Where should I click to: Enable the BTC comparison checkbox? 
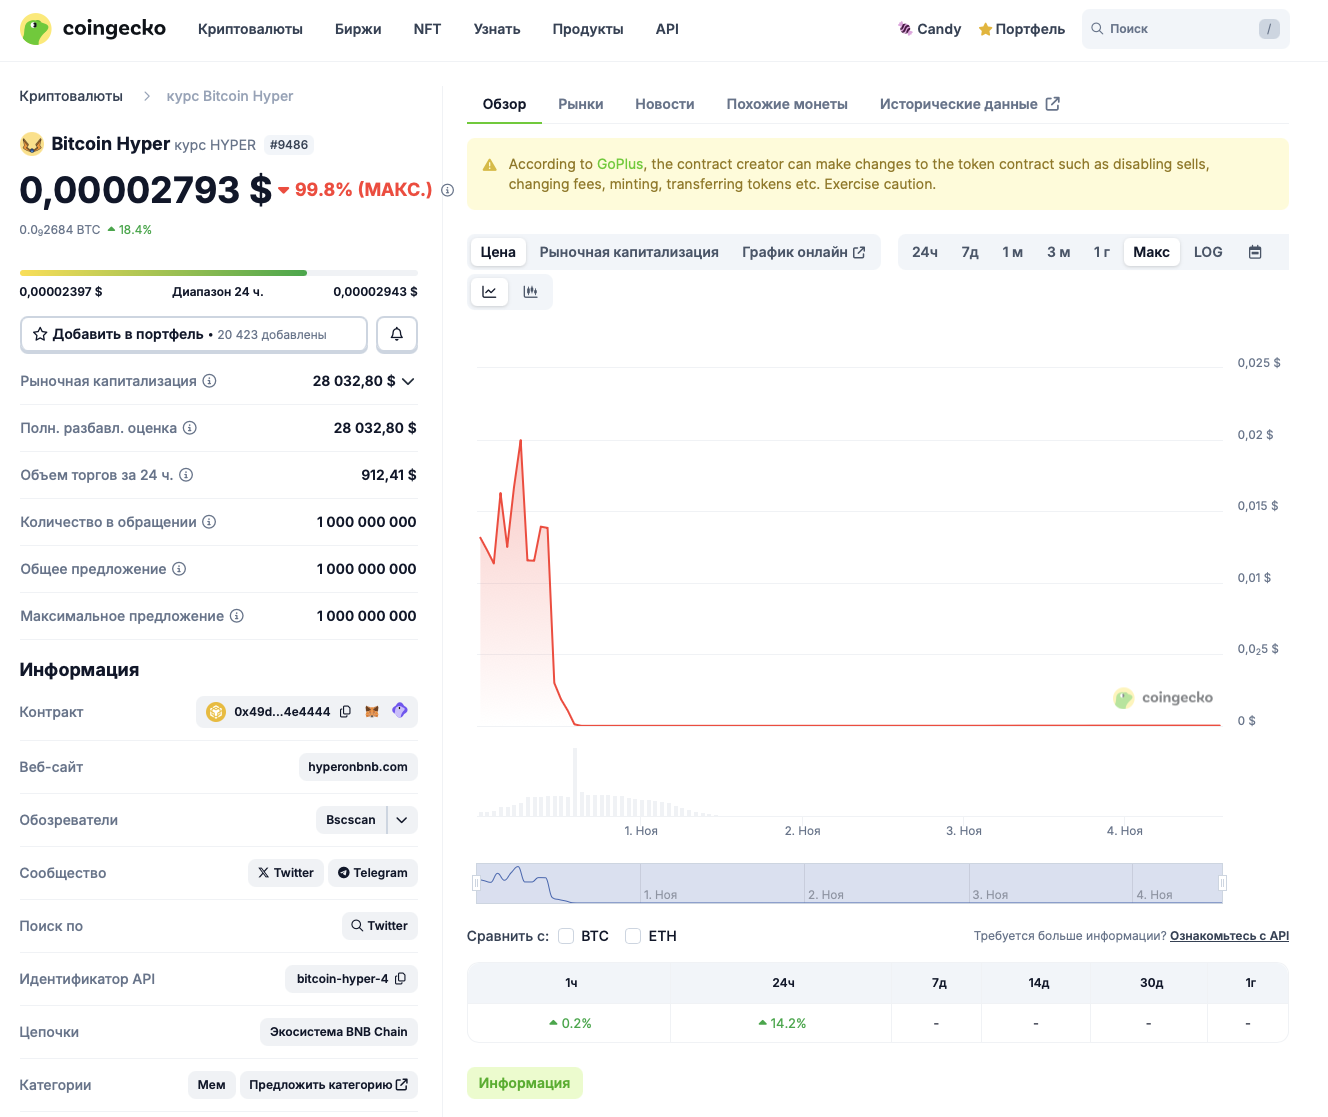click(566, 935)
